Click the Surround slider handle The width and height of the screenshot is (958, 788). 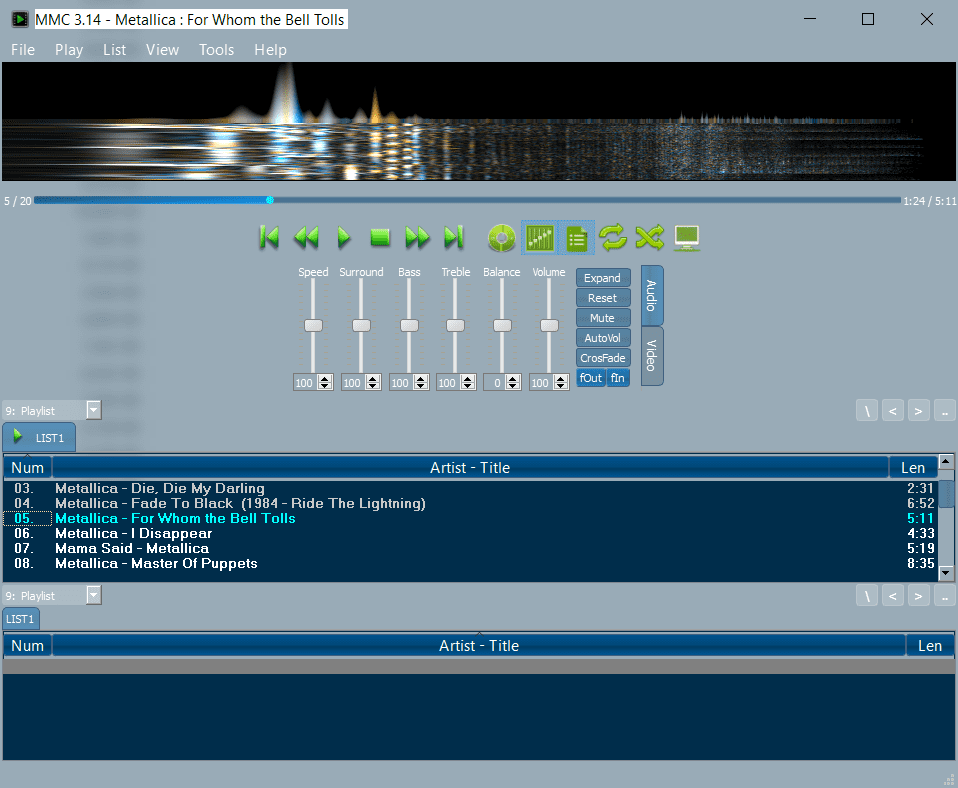[361, 325]
